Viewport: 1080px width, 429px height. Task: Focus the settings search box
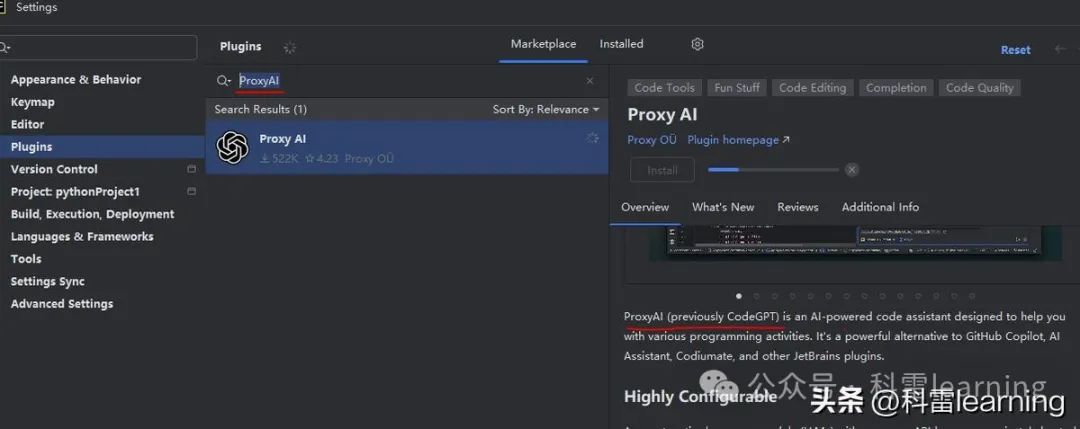point(98,48)
